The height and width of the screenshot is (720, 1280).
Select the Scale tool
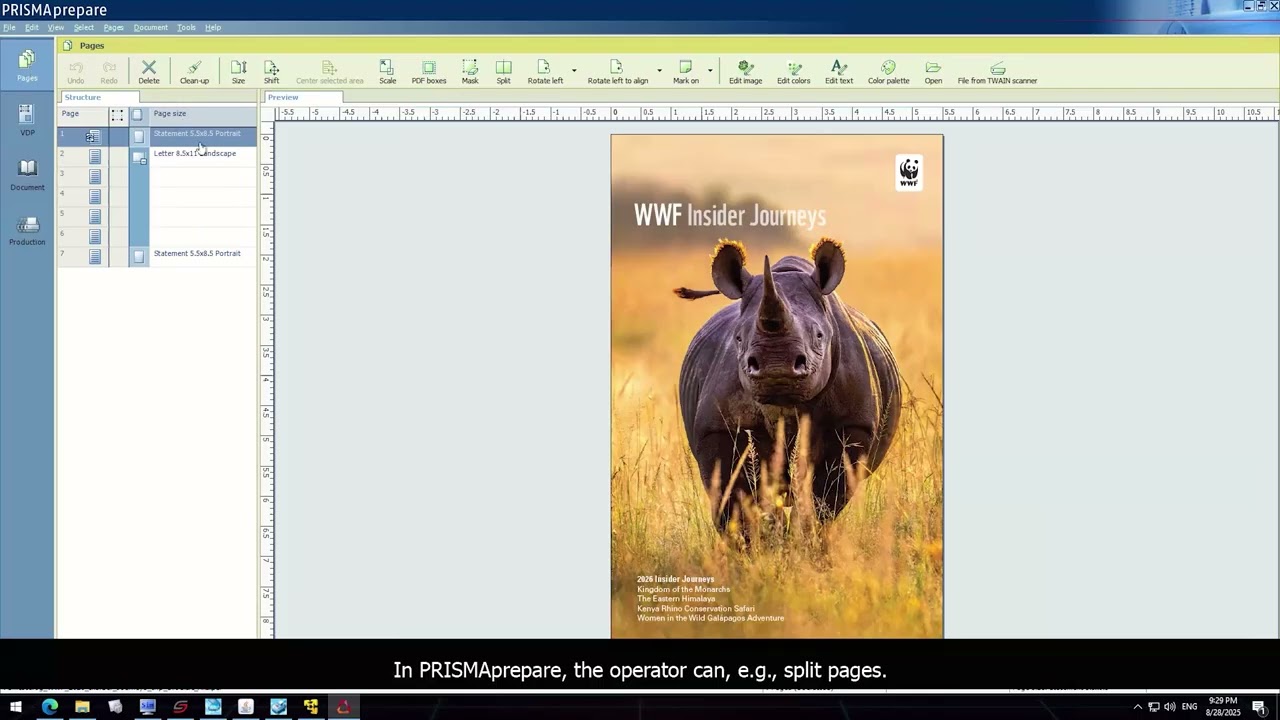click(x=387, y=72)
